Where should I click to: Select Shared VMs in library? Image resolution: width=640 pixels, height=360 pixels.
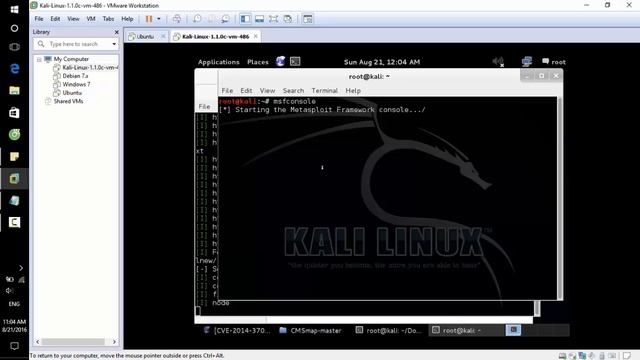(x=68, y=101)
